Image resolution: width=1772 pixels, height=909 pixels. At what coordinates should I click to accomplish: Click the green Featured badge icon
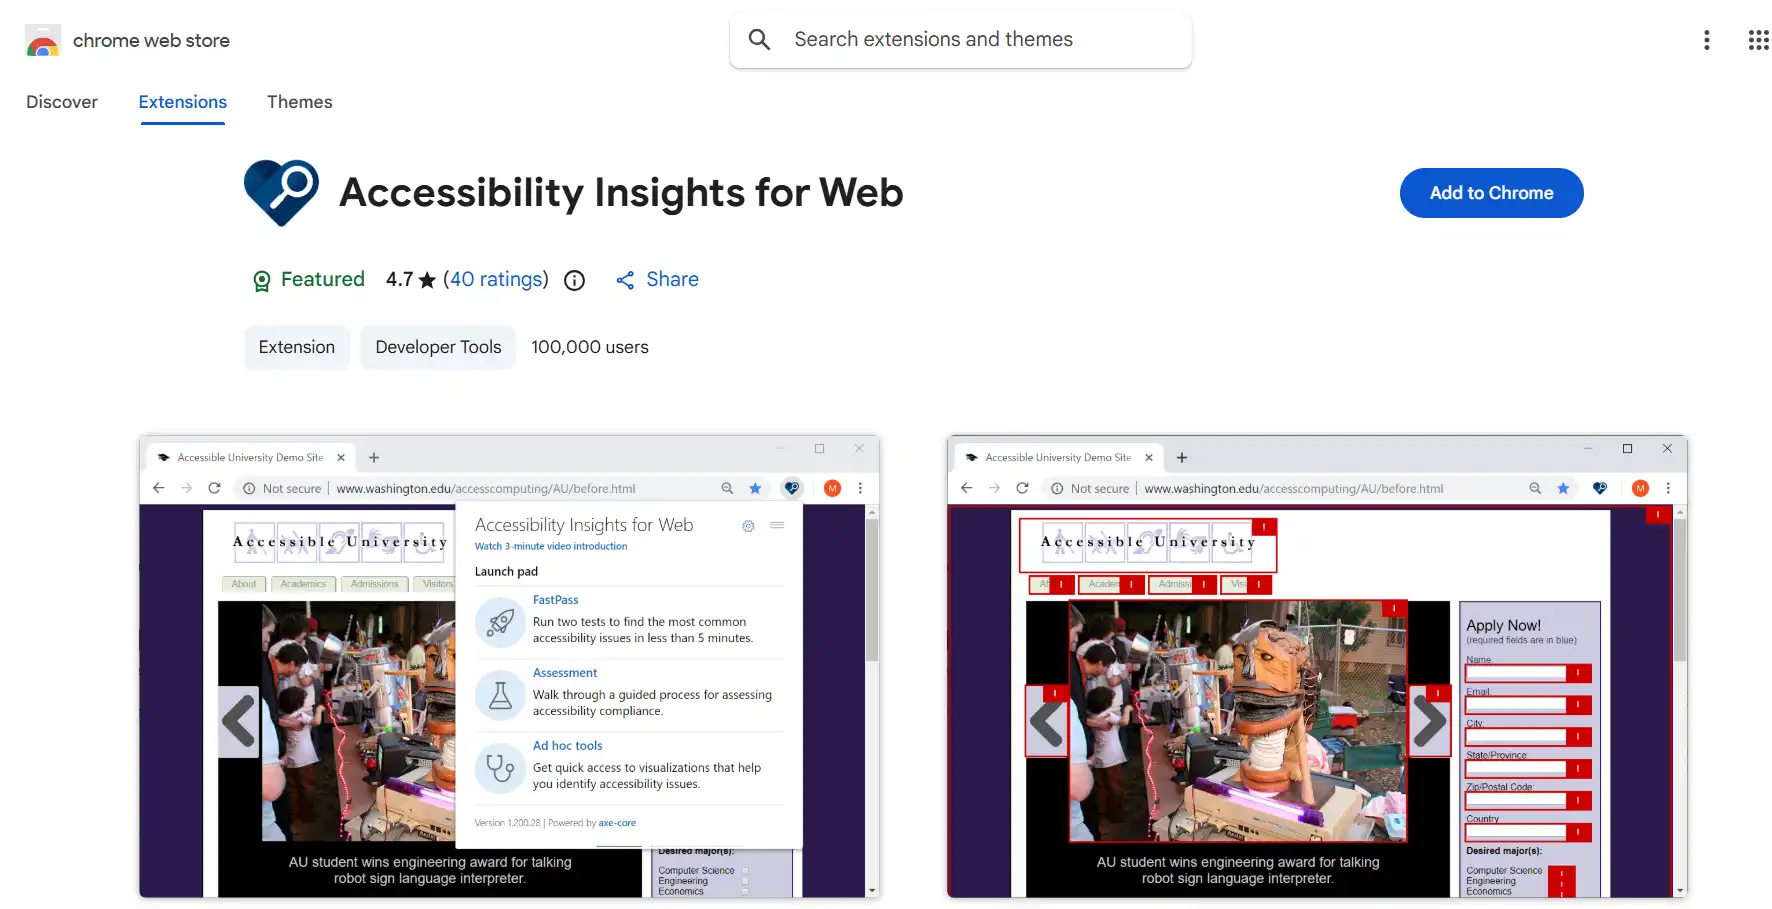coord(261,280)
